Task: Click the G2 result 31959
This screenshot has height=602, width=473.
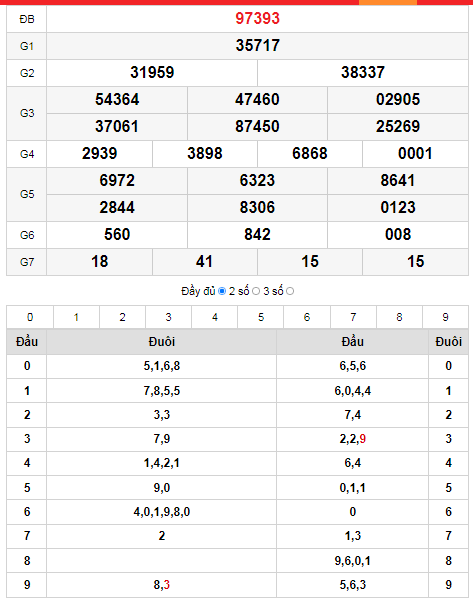Action: (x=152, y=73)
